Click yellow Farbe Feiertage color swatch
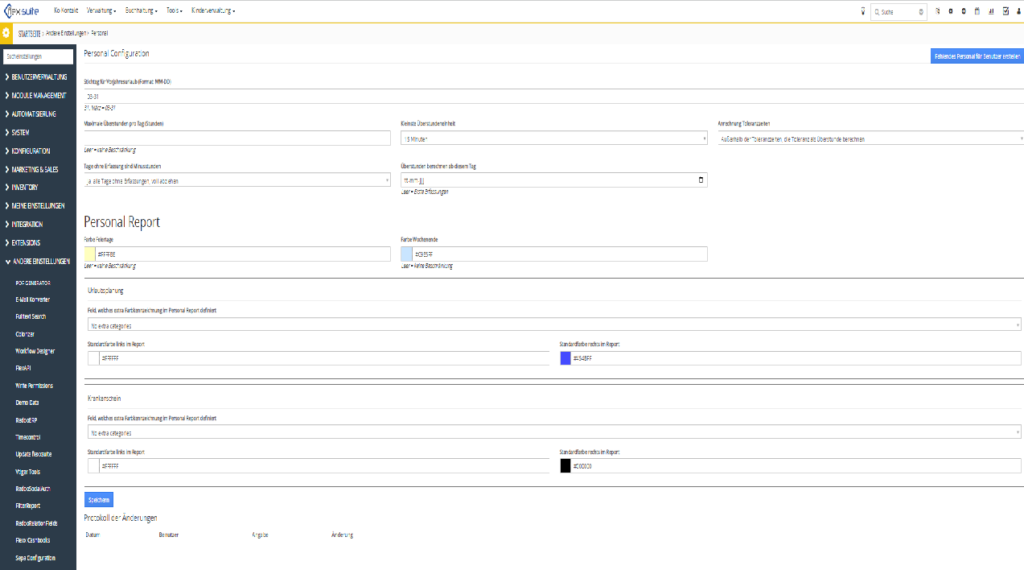Screen dimensions: 1024x570 click(89, 254)
